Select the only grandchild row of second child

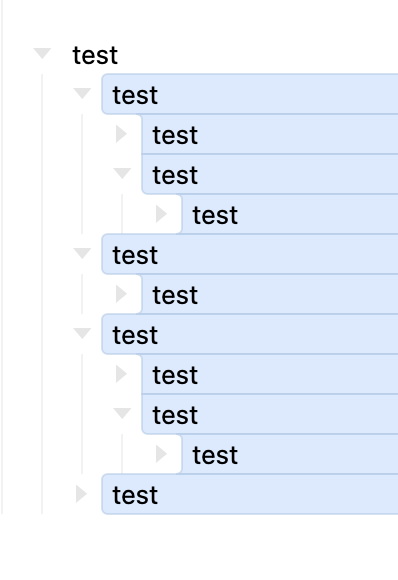click(270, 294)
